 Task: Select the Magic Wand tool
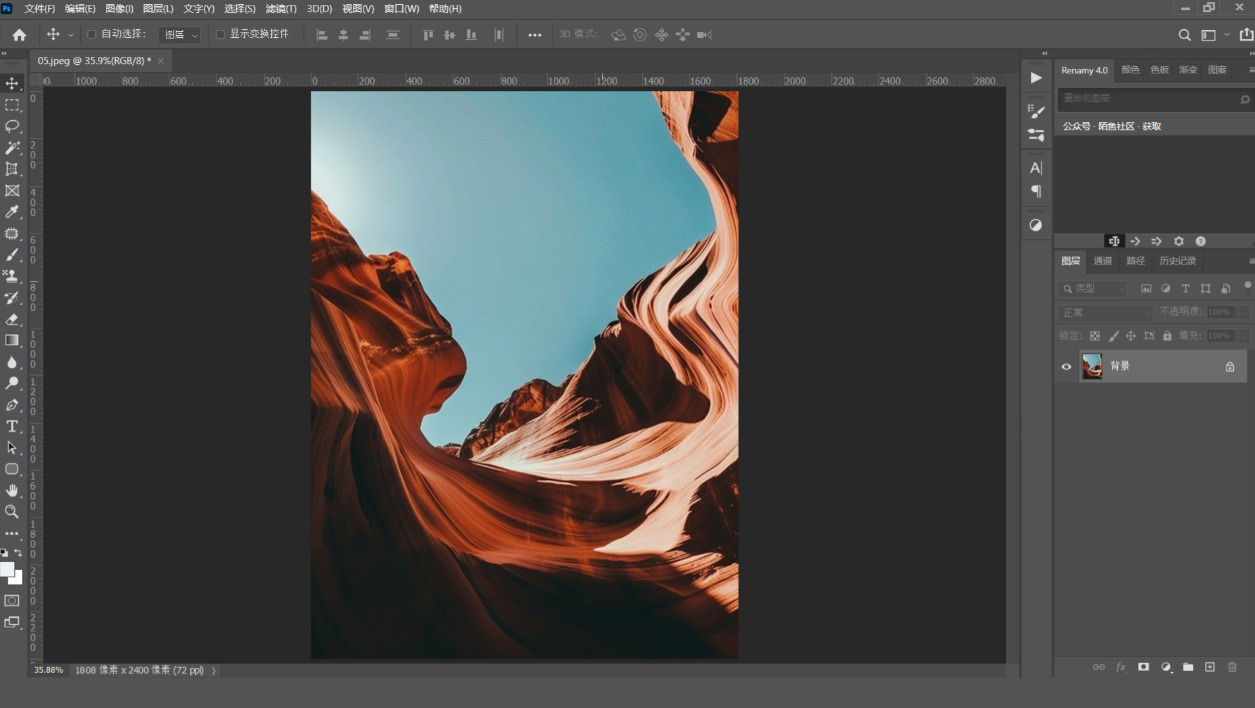click(x=12, y=148)
